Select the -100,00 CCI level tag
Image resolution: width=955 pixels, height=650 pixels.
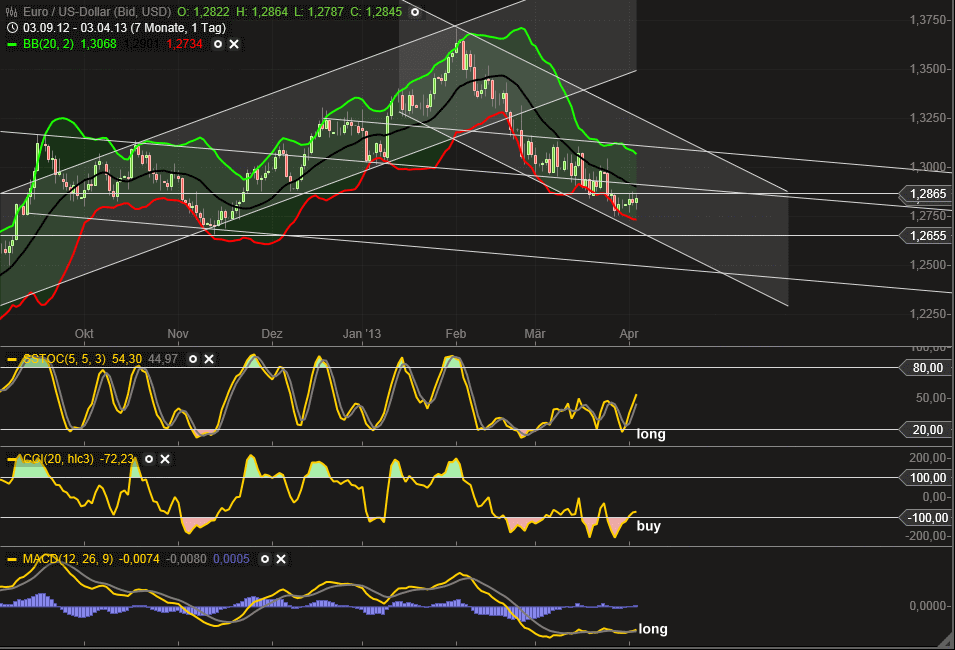(927, 518)
